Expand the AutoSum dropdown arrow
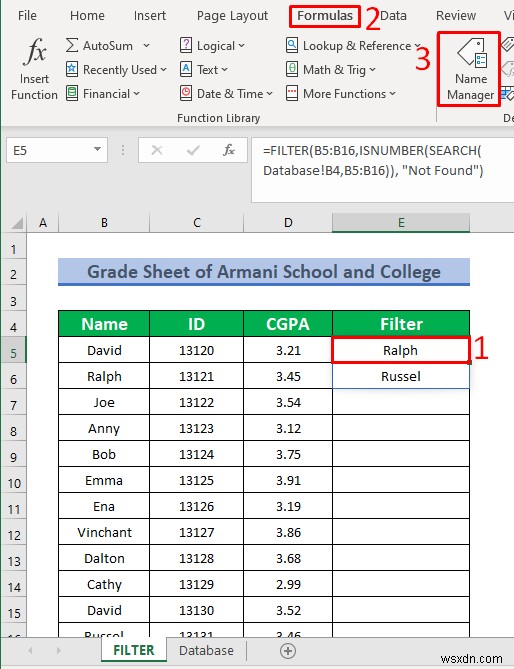Image resolution: width=514 pixels, height=669 pixels. [146, 45]
